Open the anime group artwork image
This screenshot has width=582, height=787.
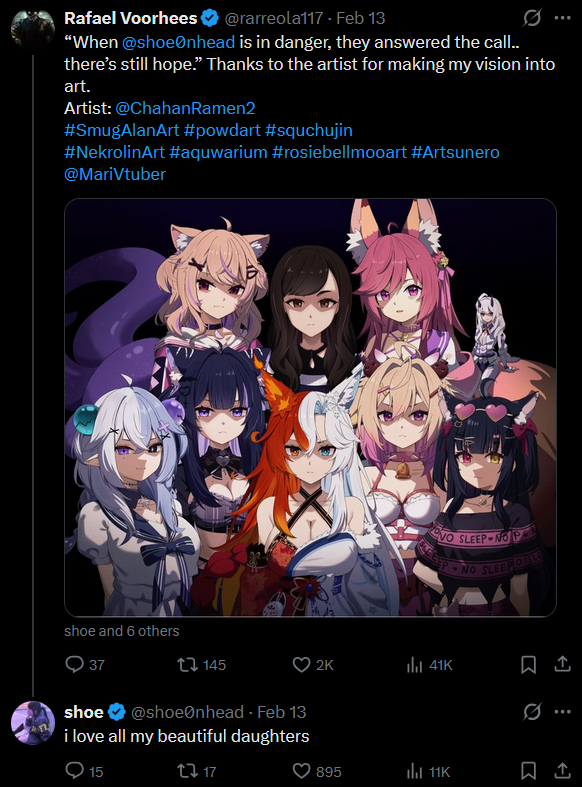(x=310, y=408)
